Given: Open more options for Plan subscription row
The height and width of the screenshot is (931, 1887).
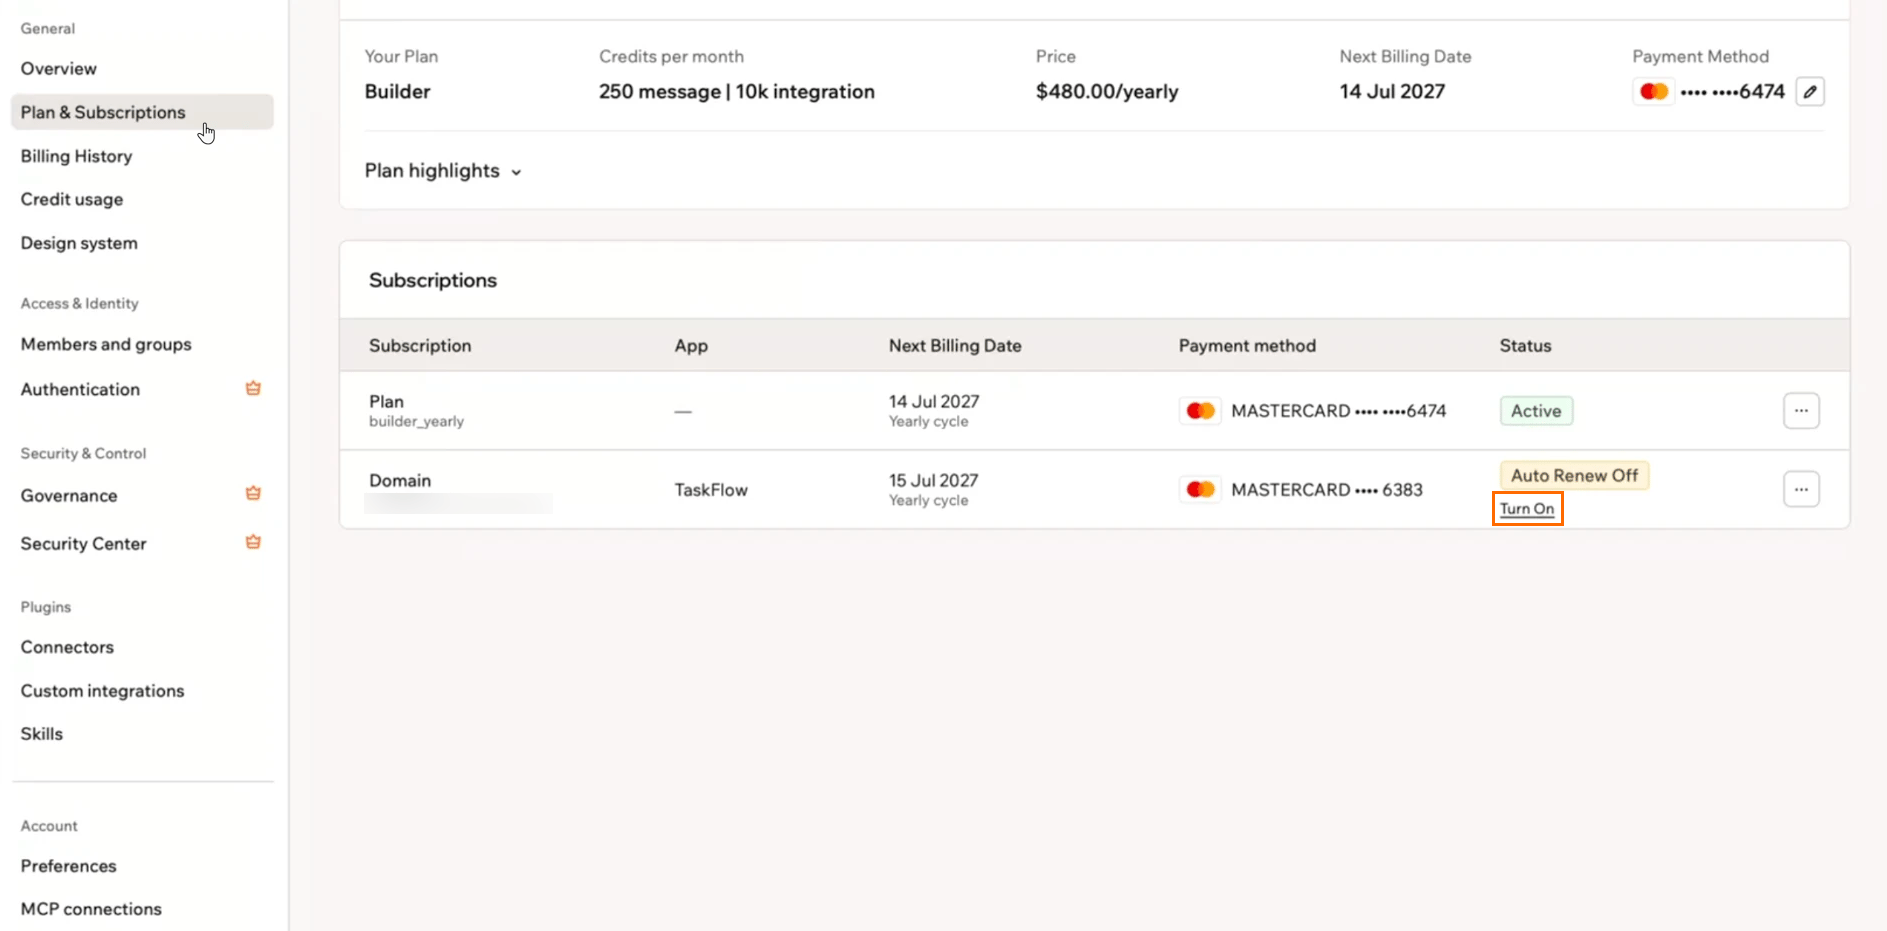Looking at the screenshot, I should [x=1801, y=411].
